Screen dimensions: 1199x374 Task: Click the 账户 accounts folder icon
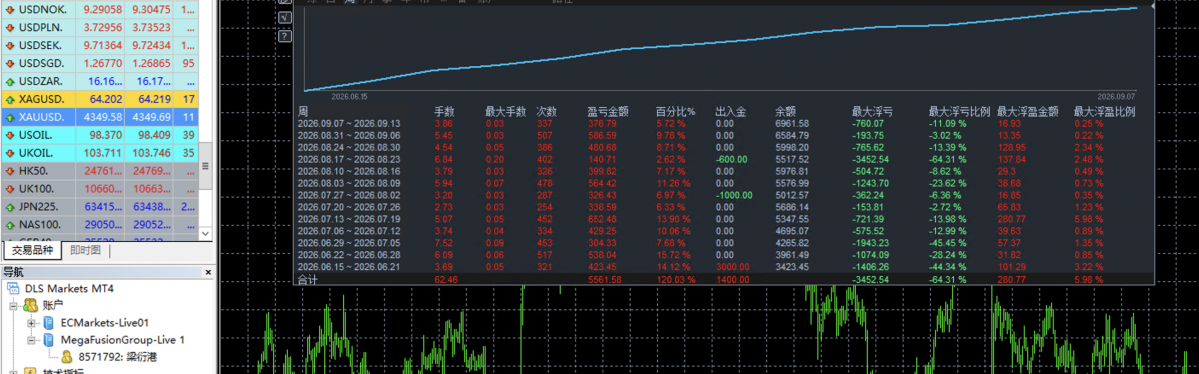click(31, 305)
